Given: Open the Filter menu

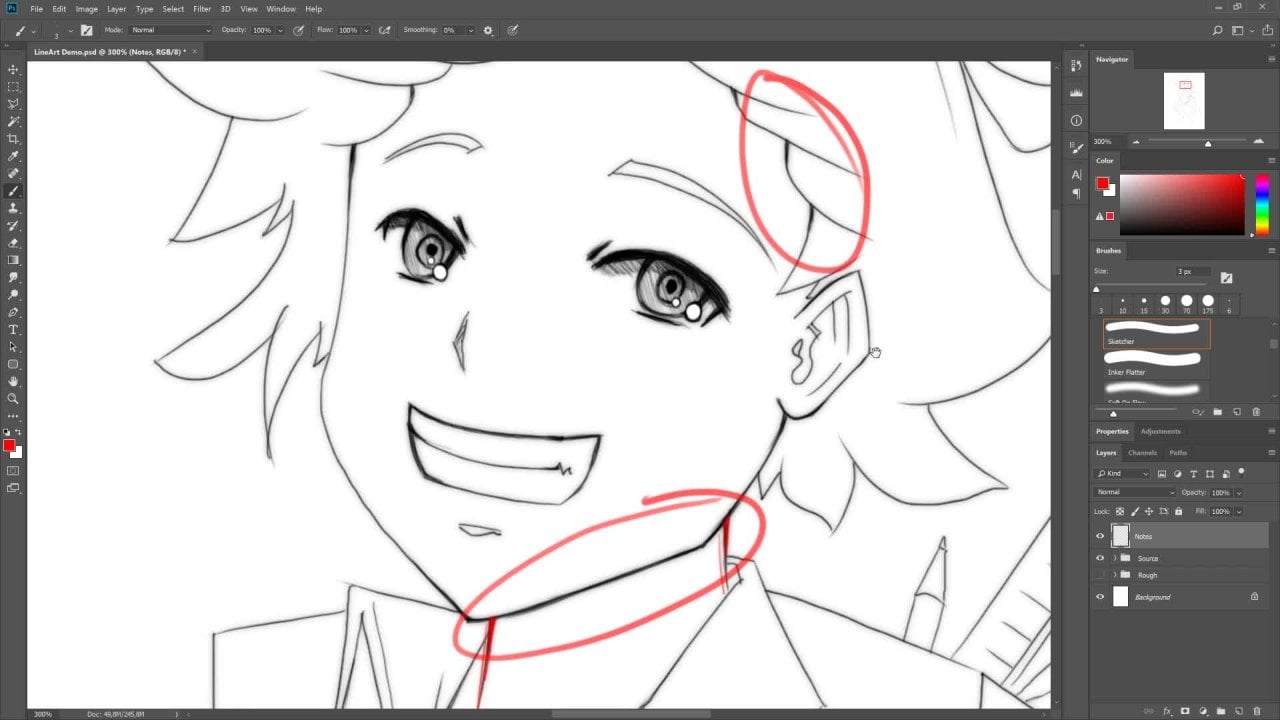Looking at the screenshot, I should coord(202,9).
